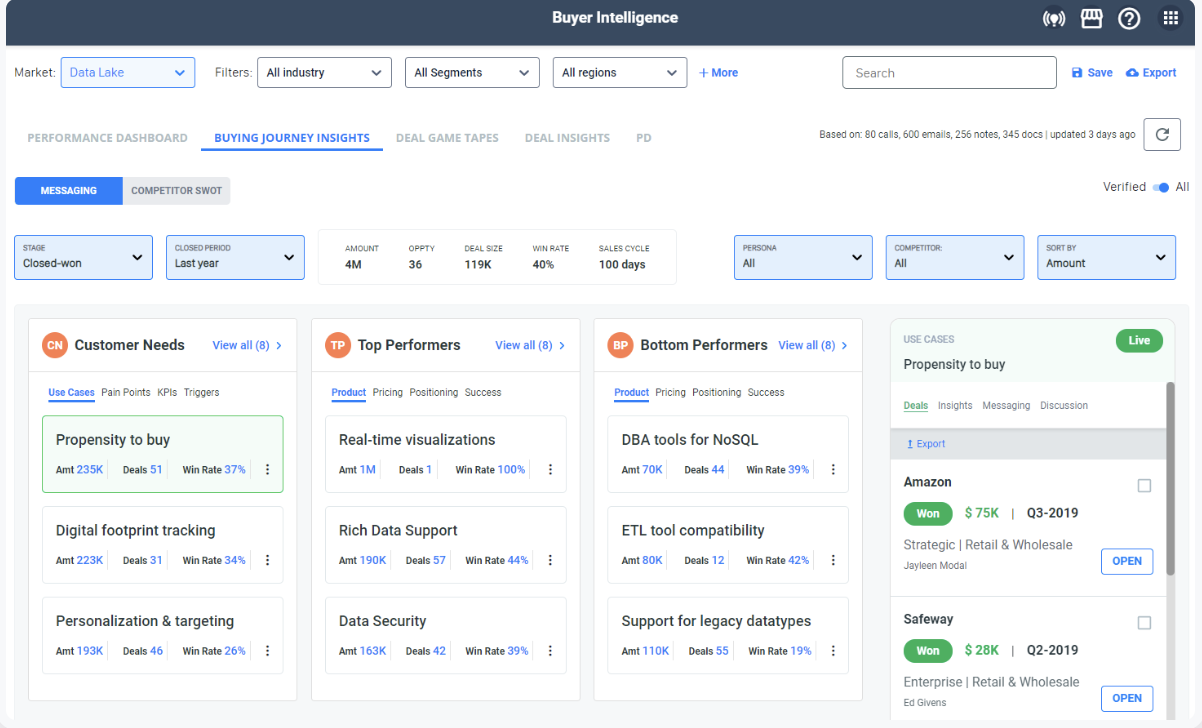Expand the Market Data Lake dropdown
This screenshot has width=1202, height=728.
128,72
